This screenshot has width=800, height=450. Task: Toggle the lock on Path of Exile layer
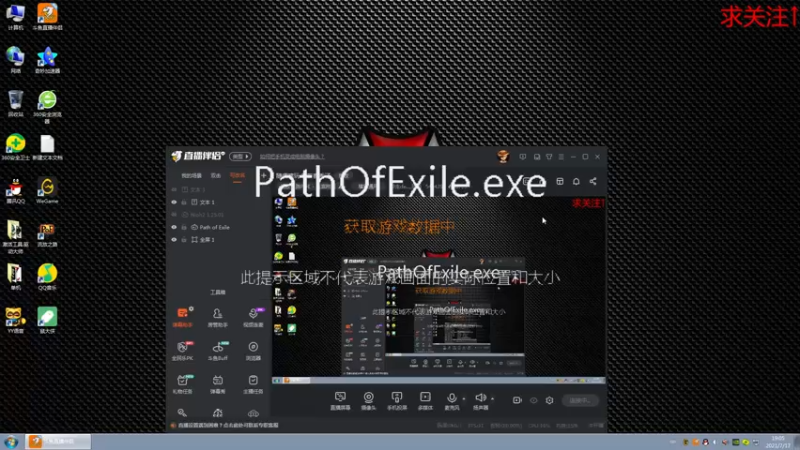(x=184, y=227)
